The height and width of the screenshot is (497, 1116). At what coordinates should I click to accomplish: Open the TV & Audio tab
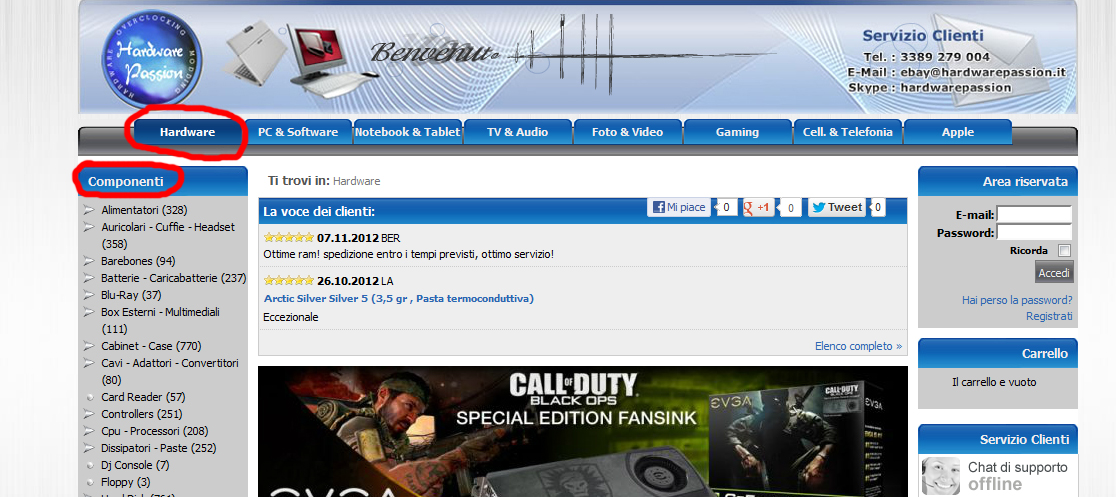pyautogui.click(x=517, y=132)
